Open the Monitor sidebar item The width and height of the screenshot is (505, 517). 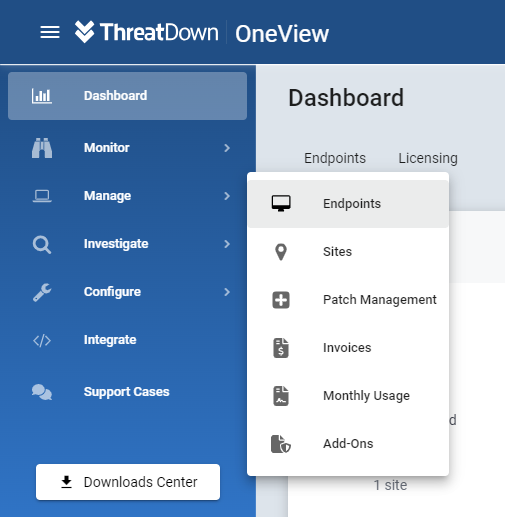pos(127,148)
